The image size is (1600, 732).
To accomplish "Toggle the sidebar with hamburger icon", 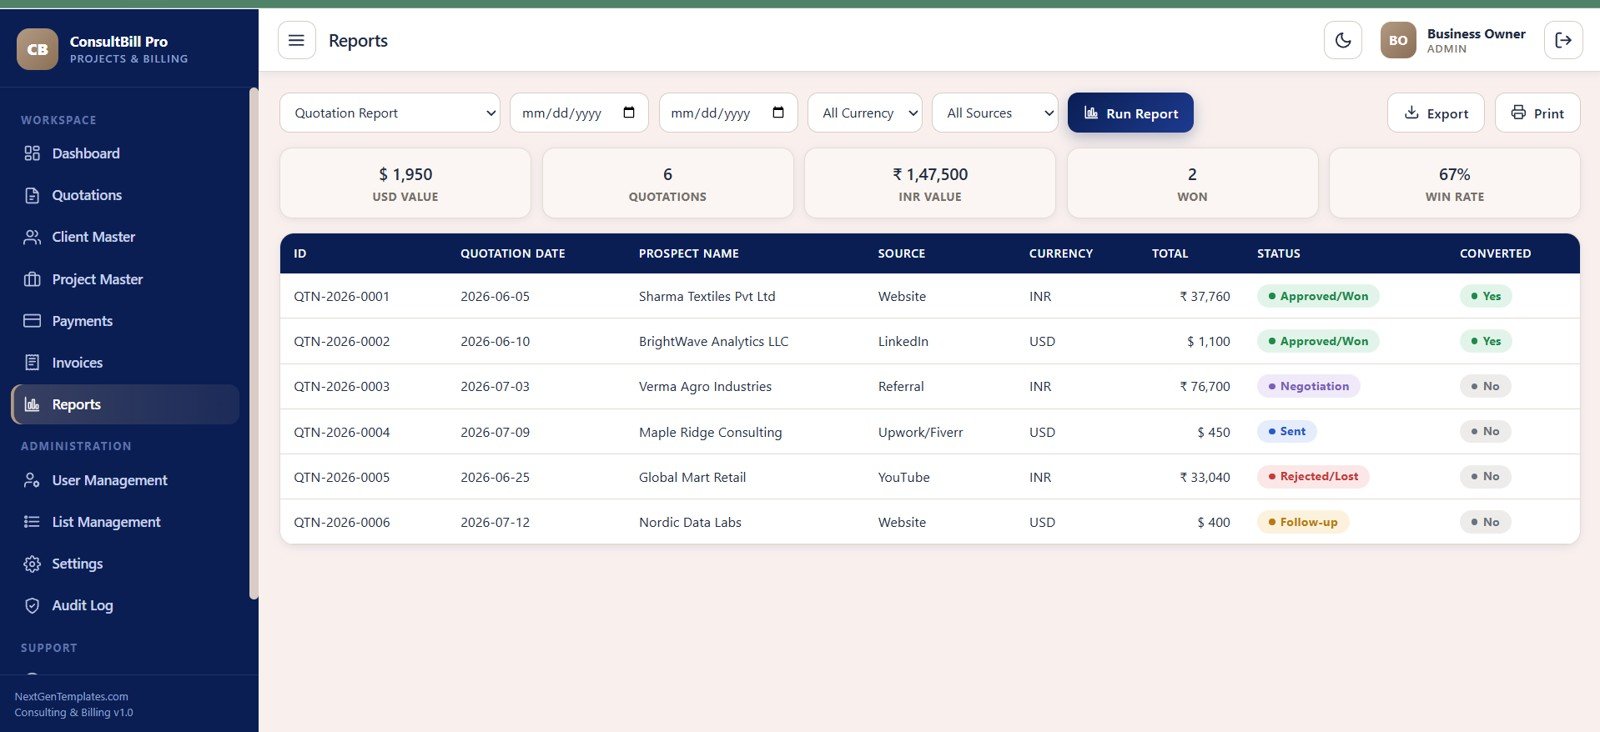I will tap(296, 40).
